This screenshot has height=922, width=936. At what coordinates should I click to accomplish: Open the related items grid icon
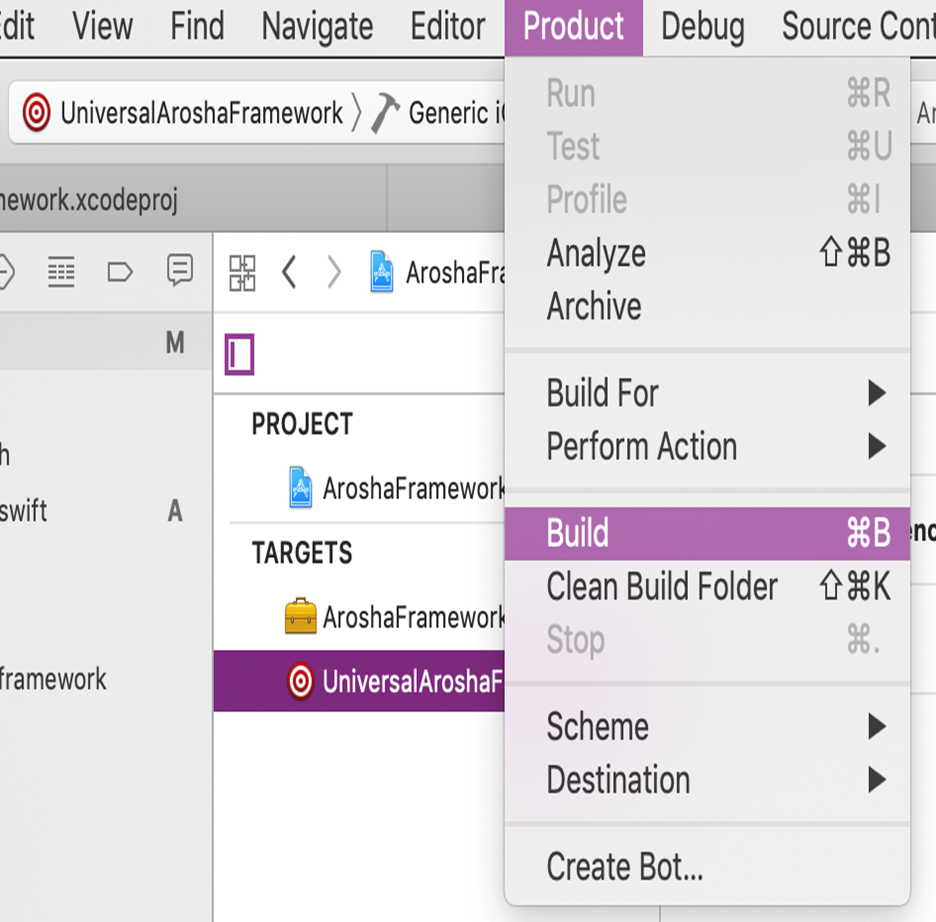pyautogui.click(x=242, y=273)
